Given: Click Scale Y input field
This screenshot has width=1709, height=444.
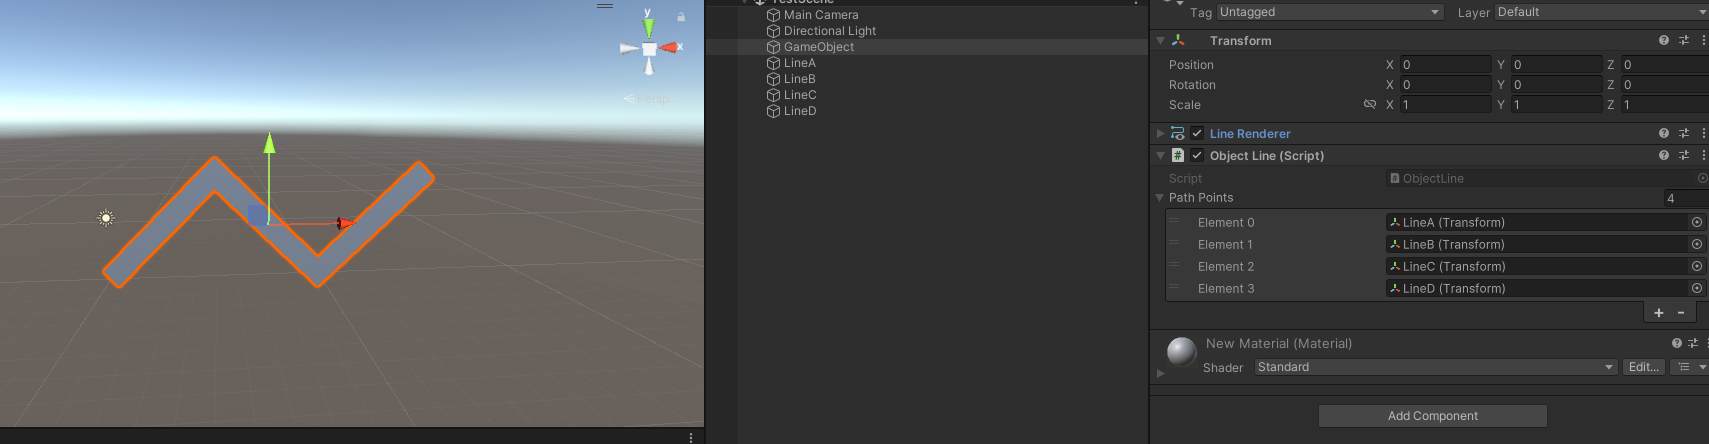Looking at the screenshot, I should (1556, 105).
